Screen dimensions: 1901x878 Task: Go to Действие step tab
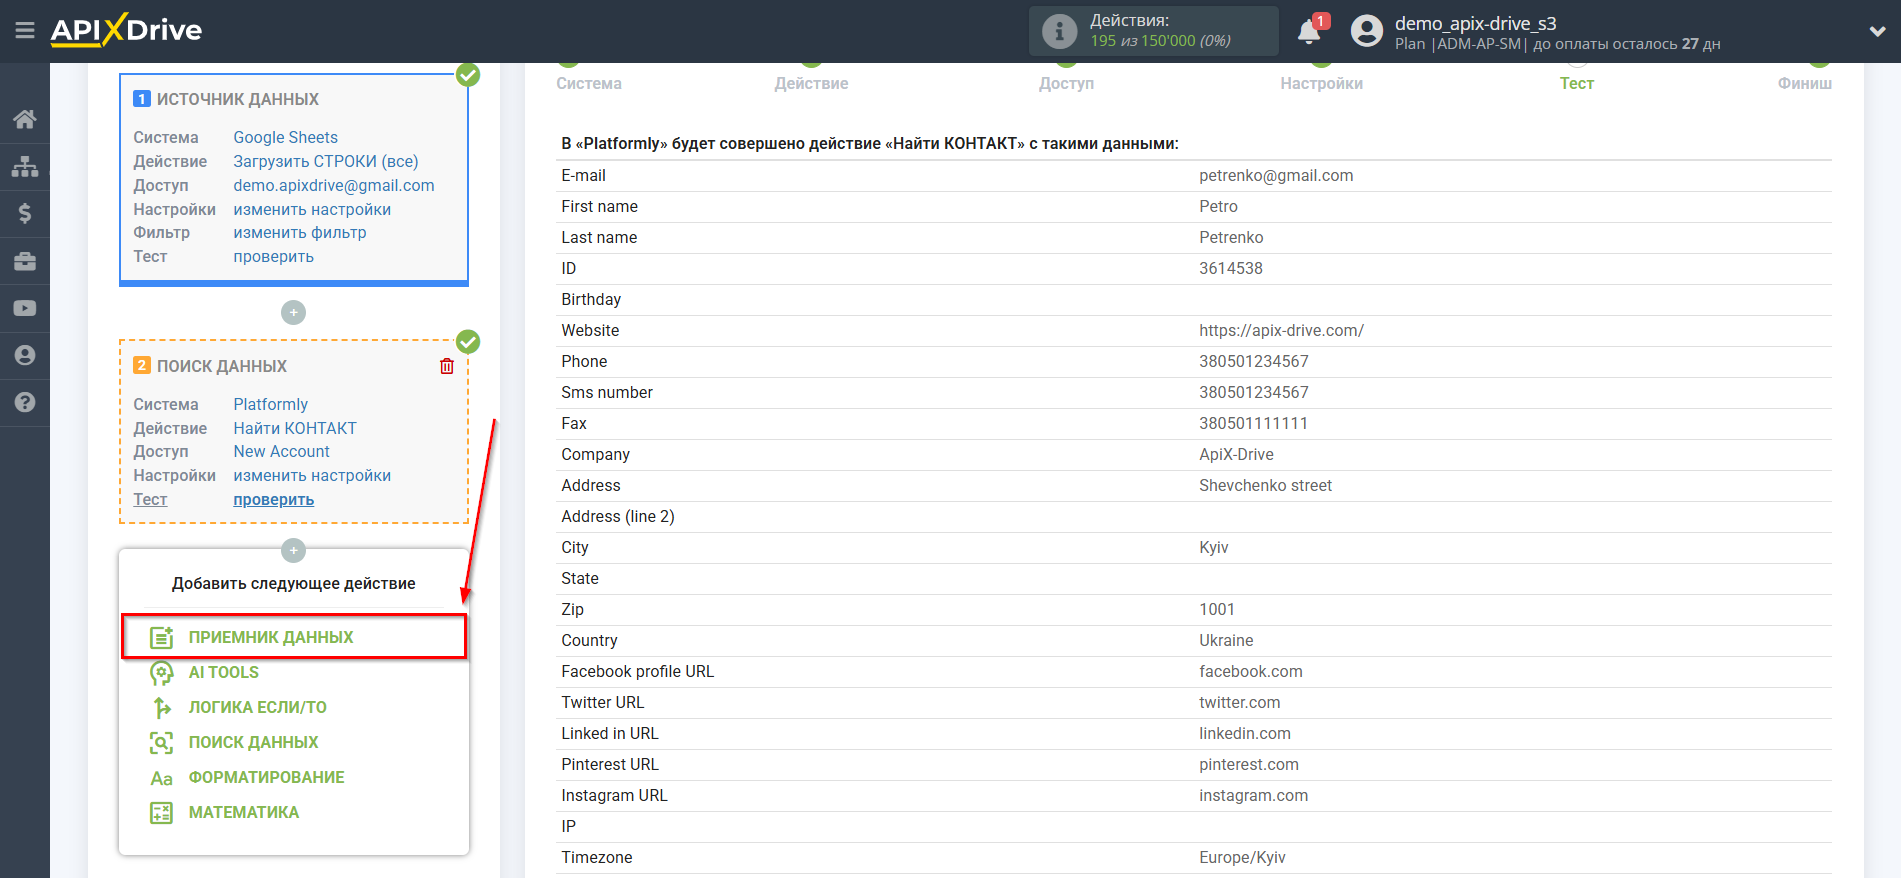pos(811,83)
